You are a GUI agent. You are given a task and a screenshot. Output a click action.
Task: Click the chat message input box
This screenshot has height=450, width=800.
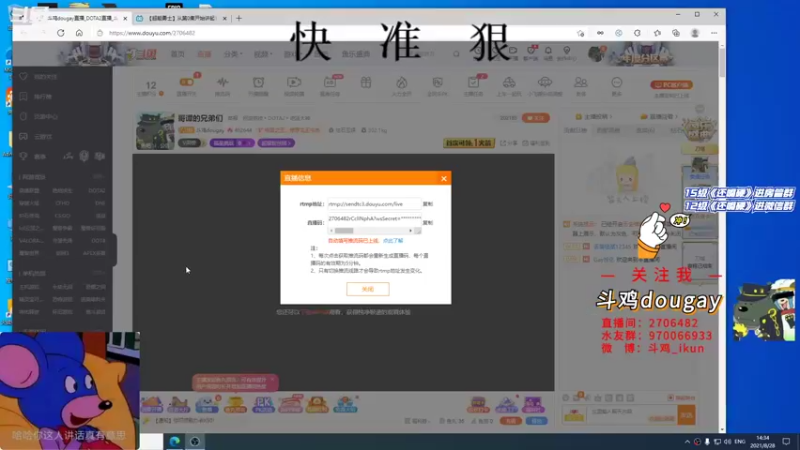click(x=632, y=415)
